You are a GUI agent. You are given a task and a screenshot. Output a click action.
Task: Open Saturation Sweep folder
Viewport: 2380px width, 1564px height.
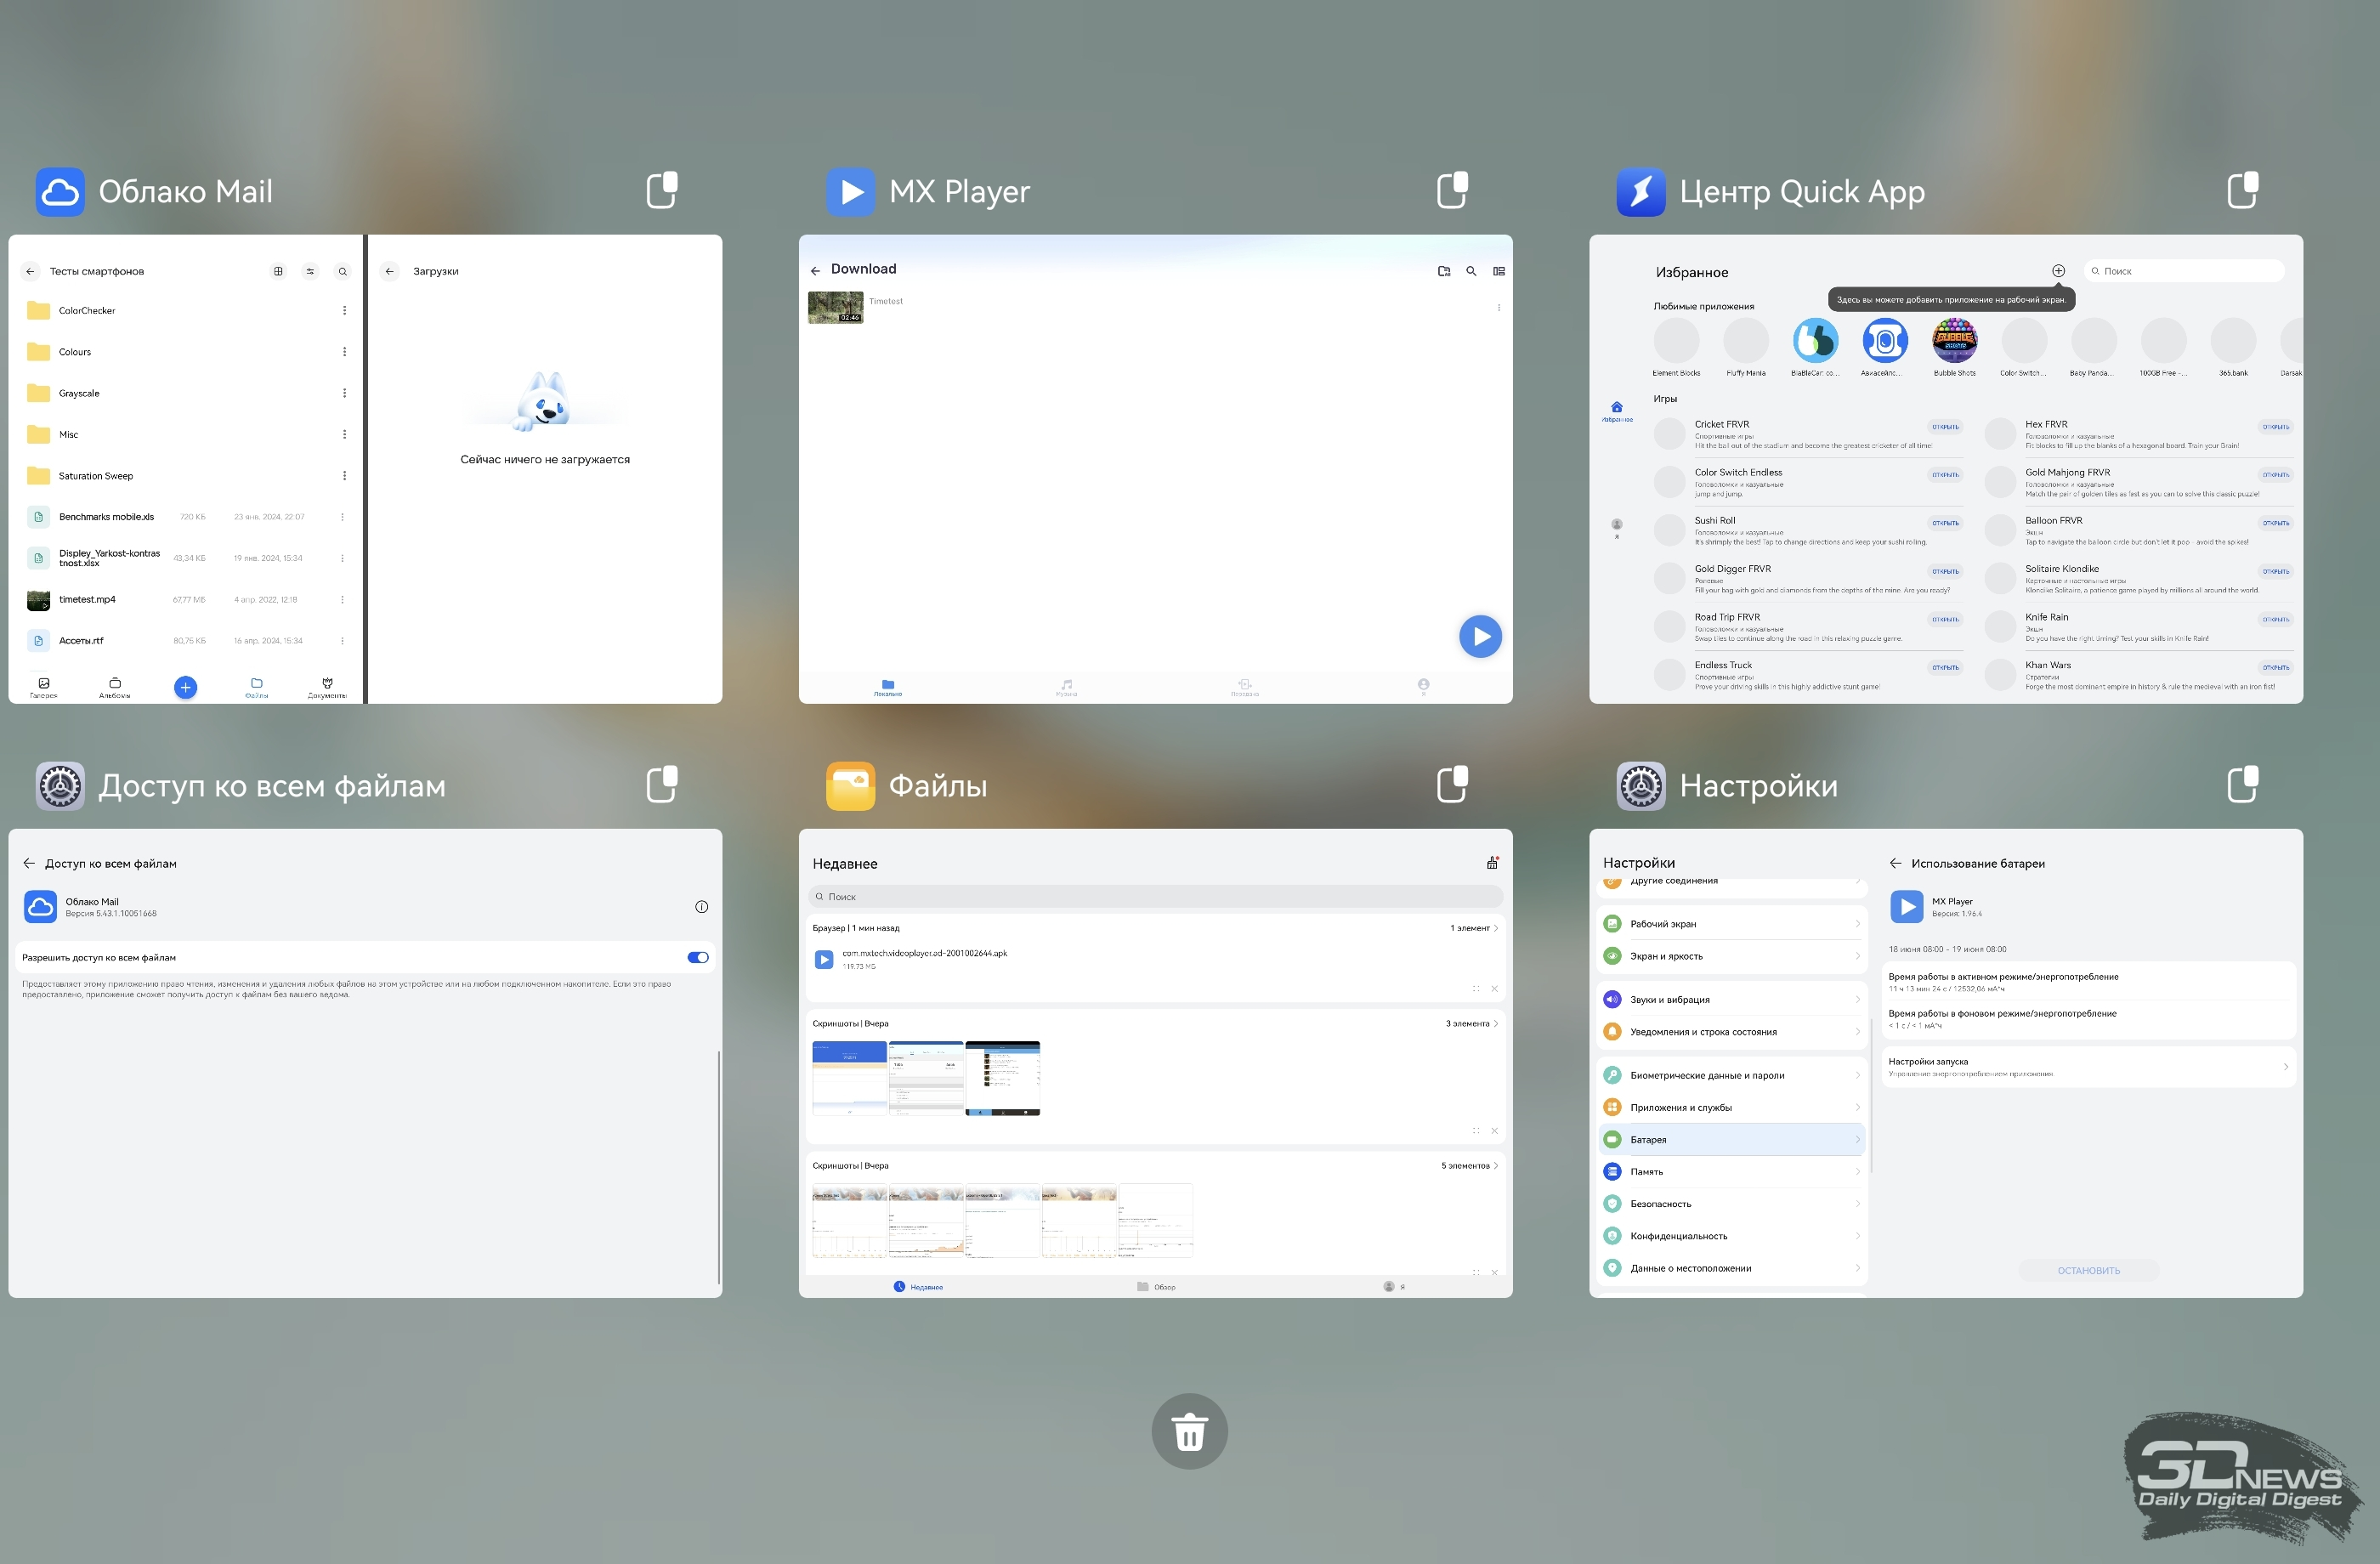[x=186, y=476]
